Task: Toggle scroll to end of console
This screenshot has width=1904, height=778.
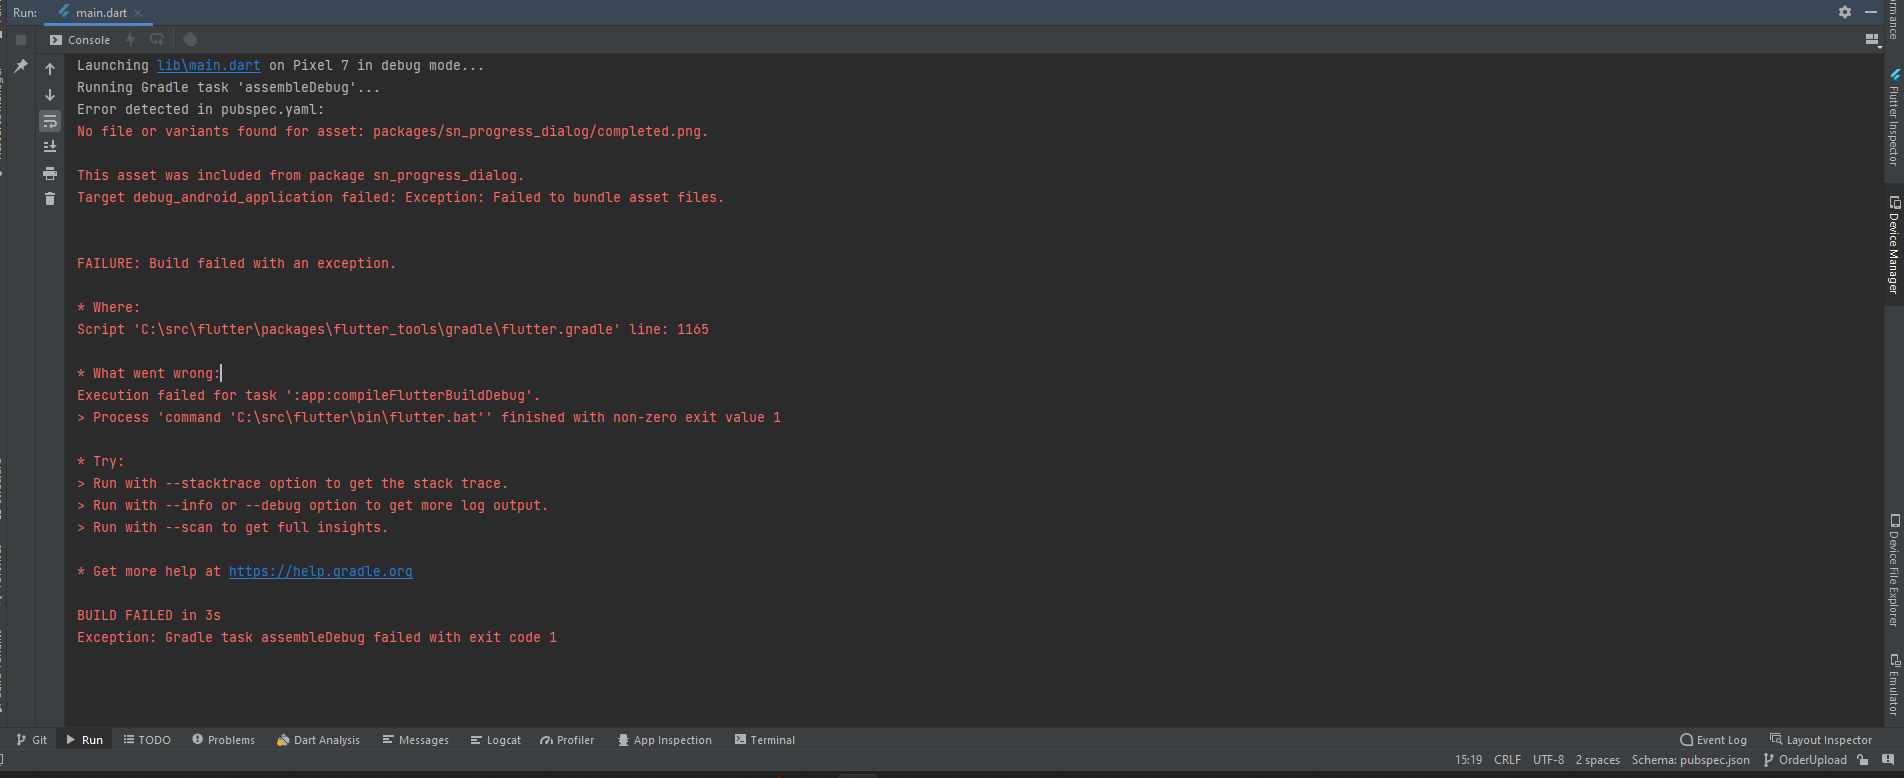Action: point(50,147)
